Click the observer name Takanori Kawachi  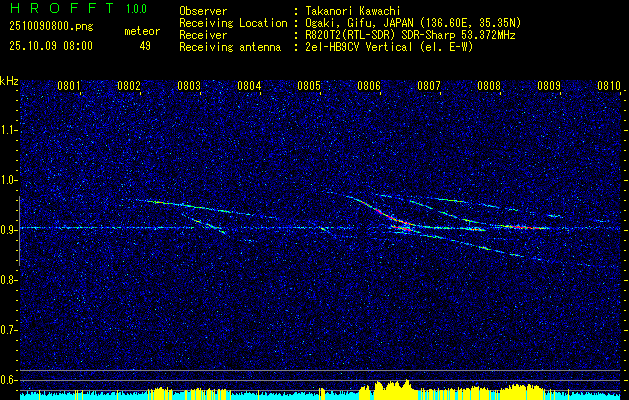[353, 11]
